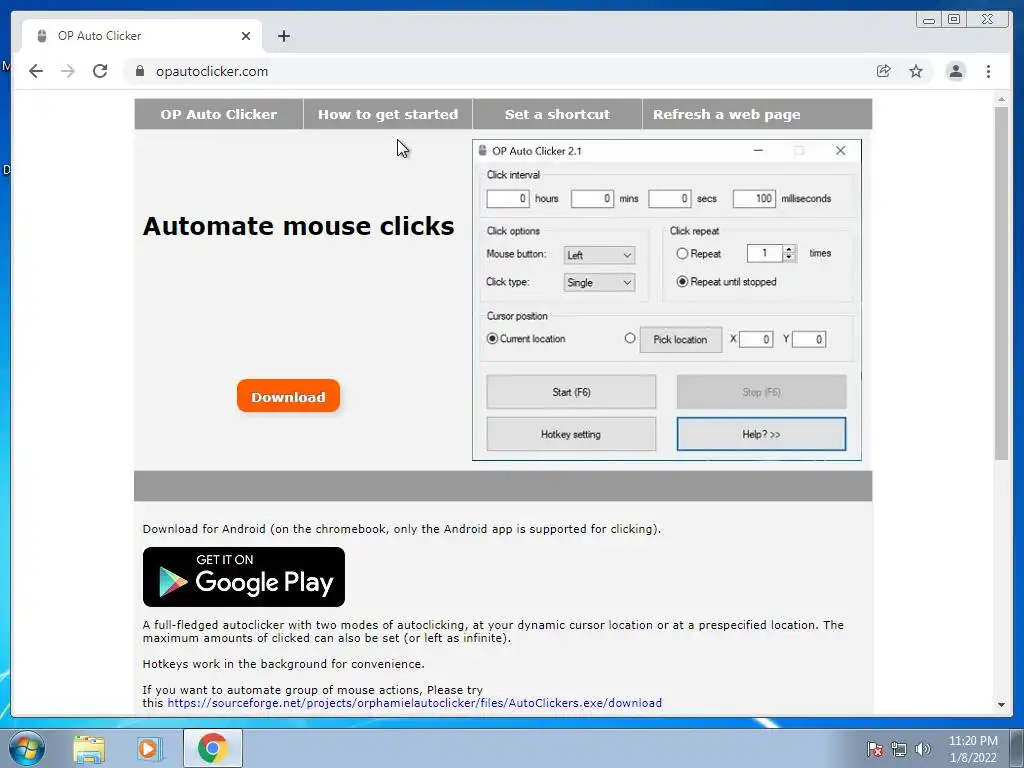Open Chrome's three-dot menu
Image resolution: width=1024 pixels, height=768 pixels.
point(988,71)
